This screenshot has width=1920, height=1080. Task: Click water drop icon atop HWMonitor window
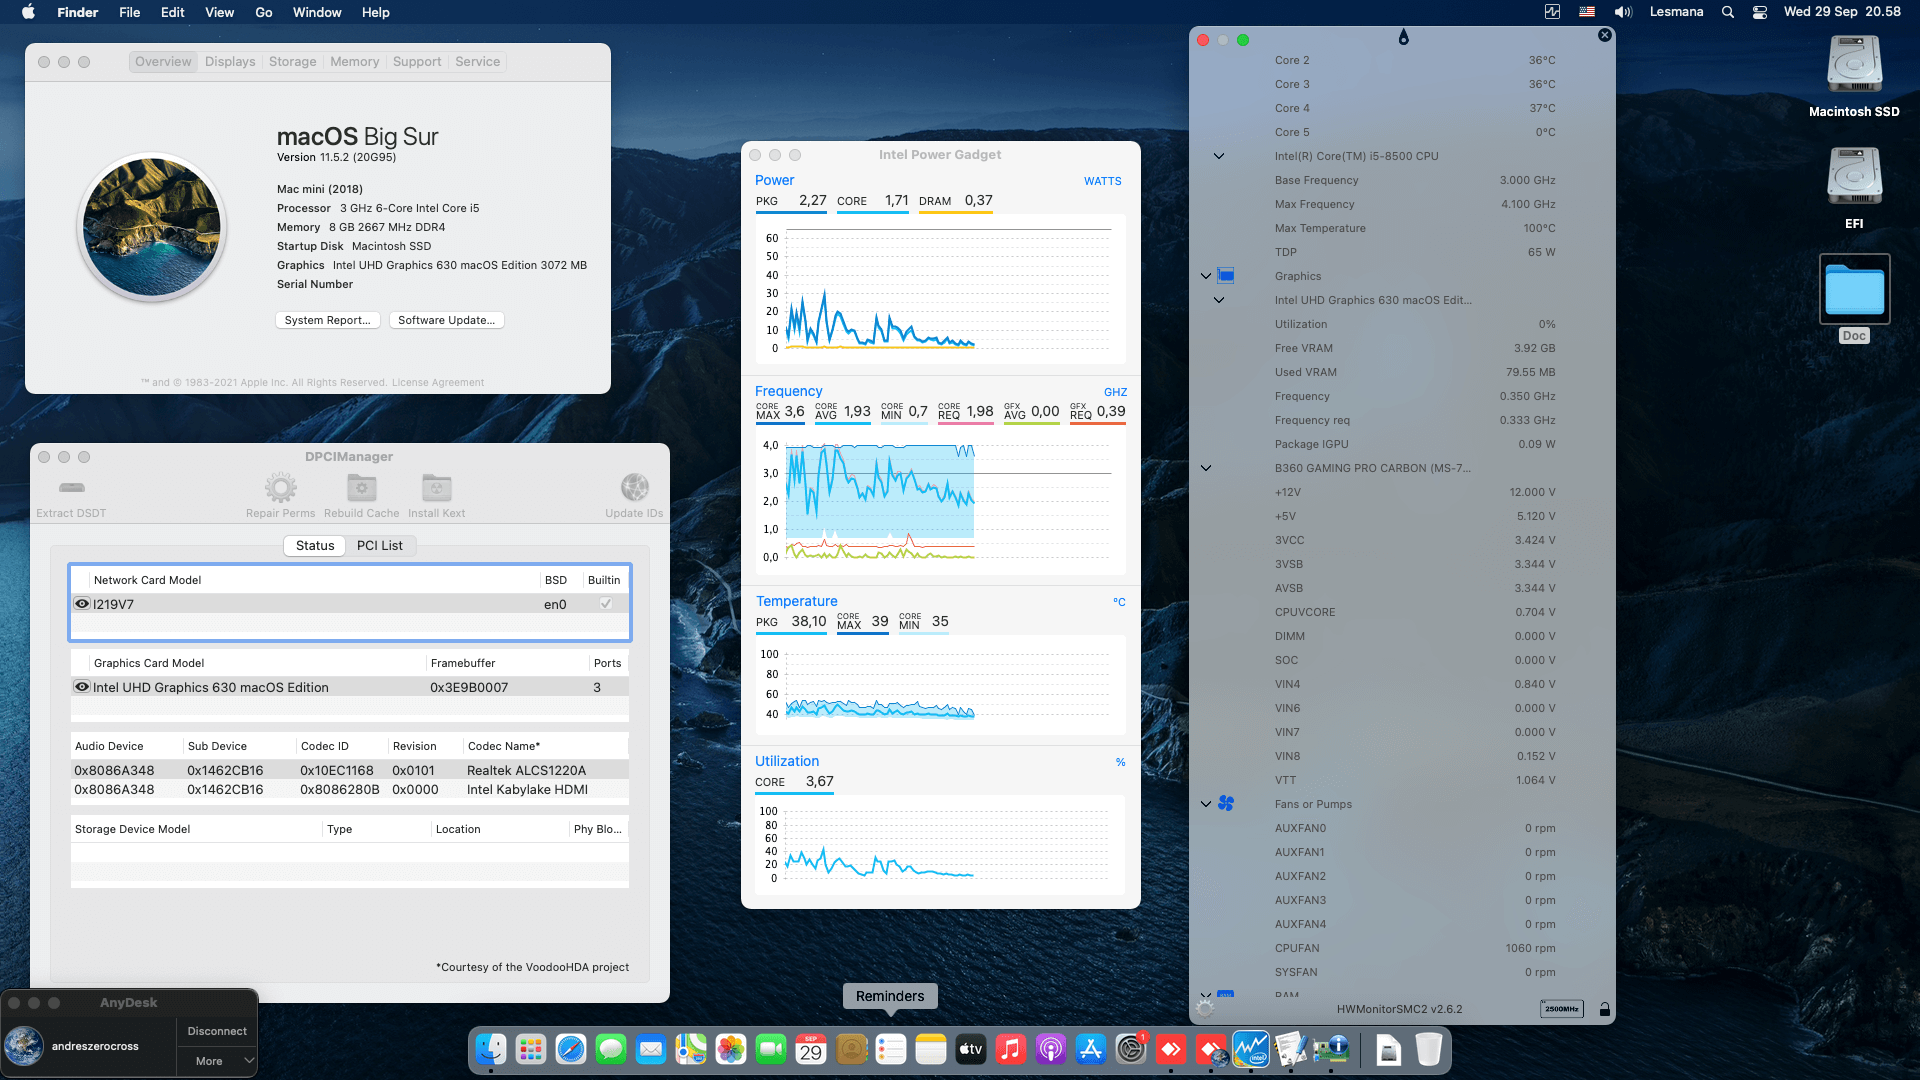pyautogui.click(x=1403, y=37)
